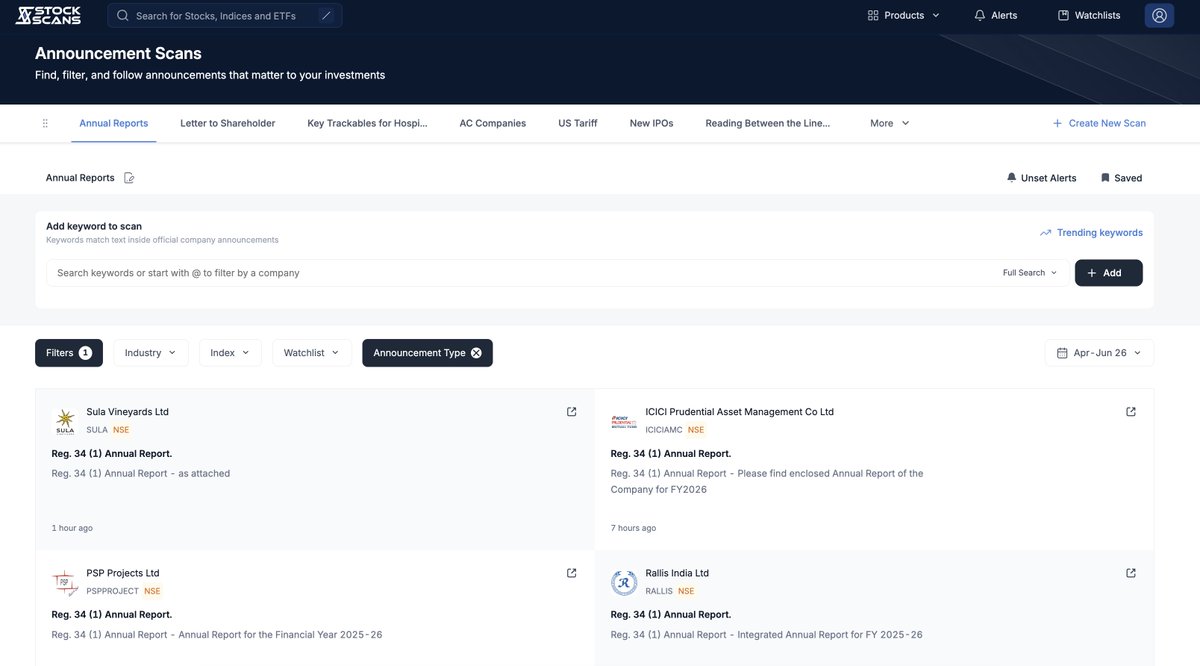
Task: Click '7 hours ago' timestamp
Action: [633, 528]
